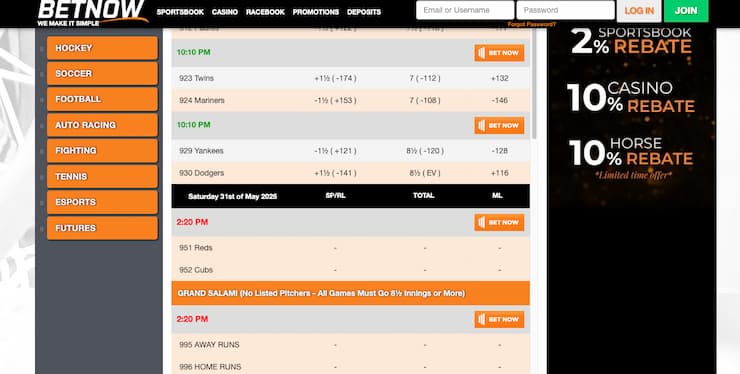Select Yankees run line -1½ (+121)

pyautogui.click(x=335, y=151)
